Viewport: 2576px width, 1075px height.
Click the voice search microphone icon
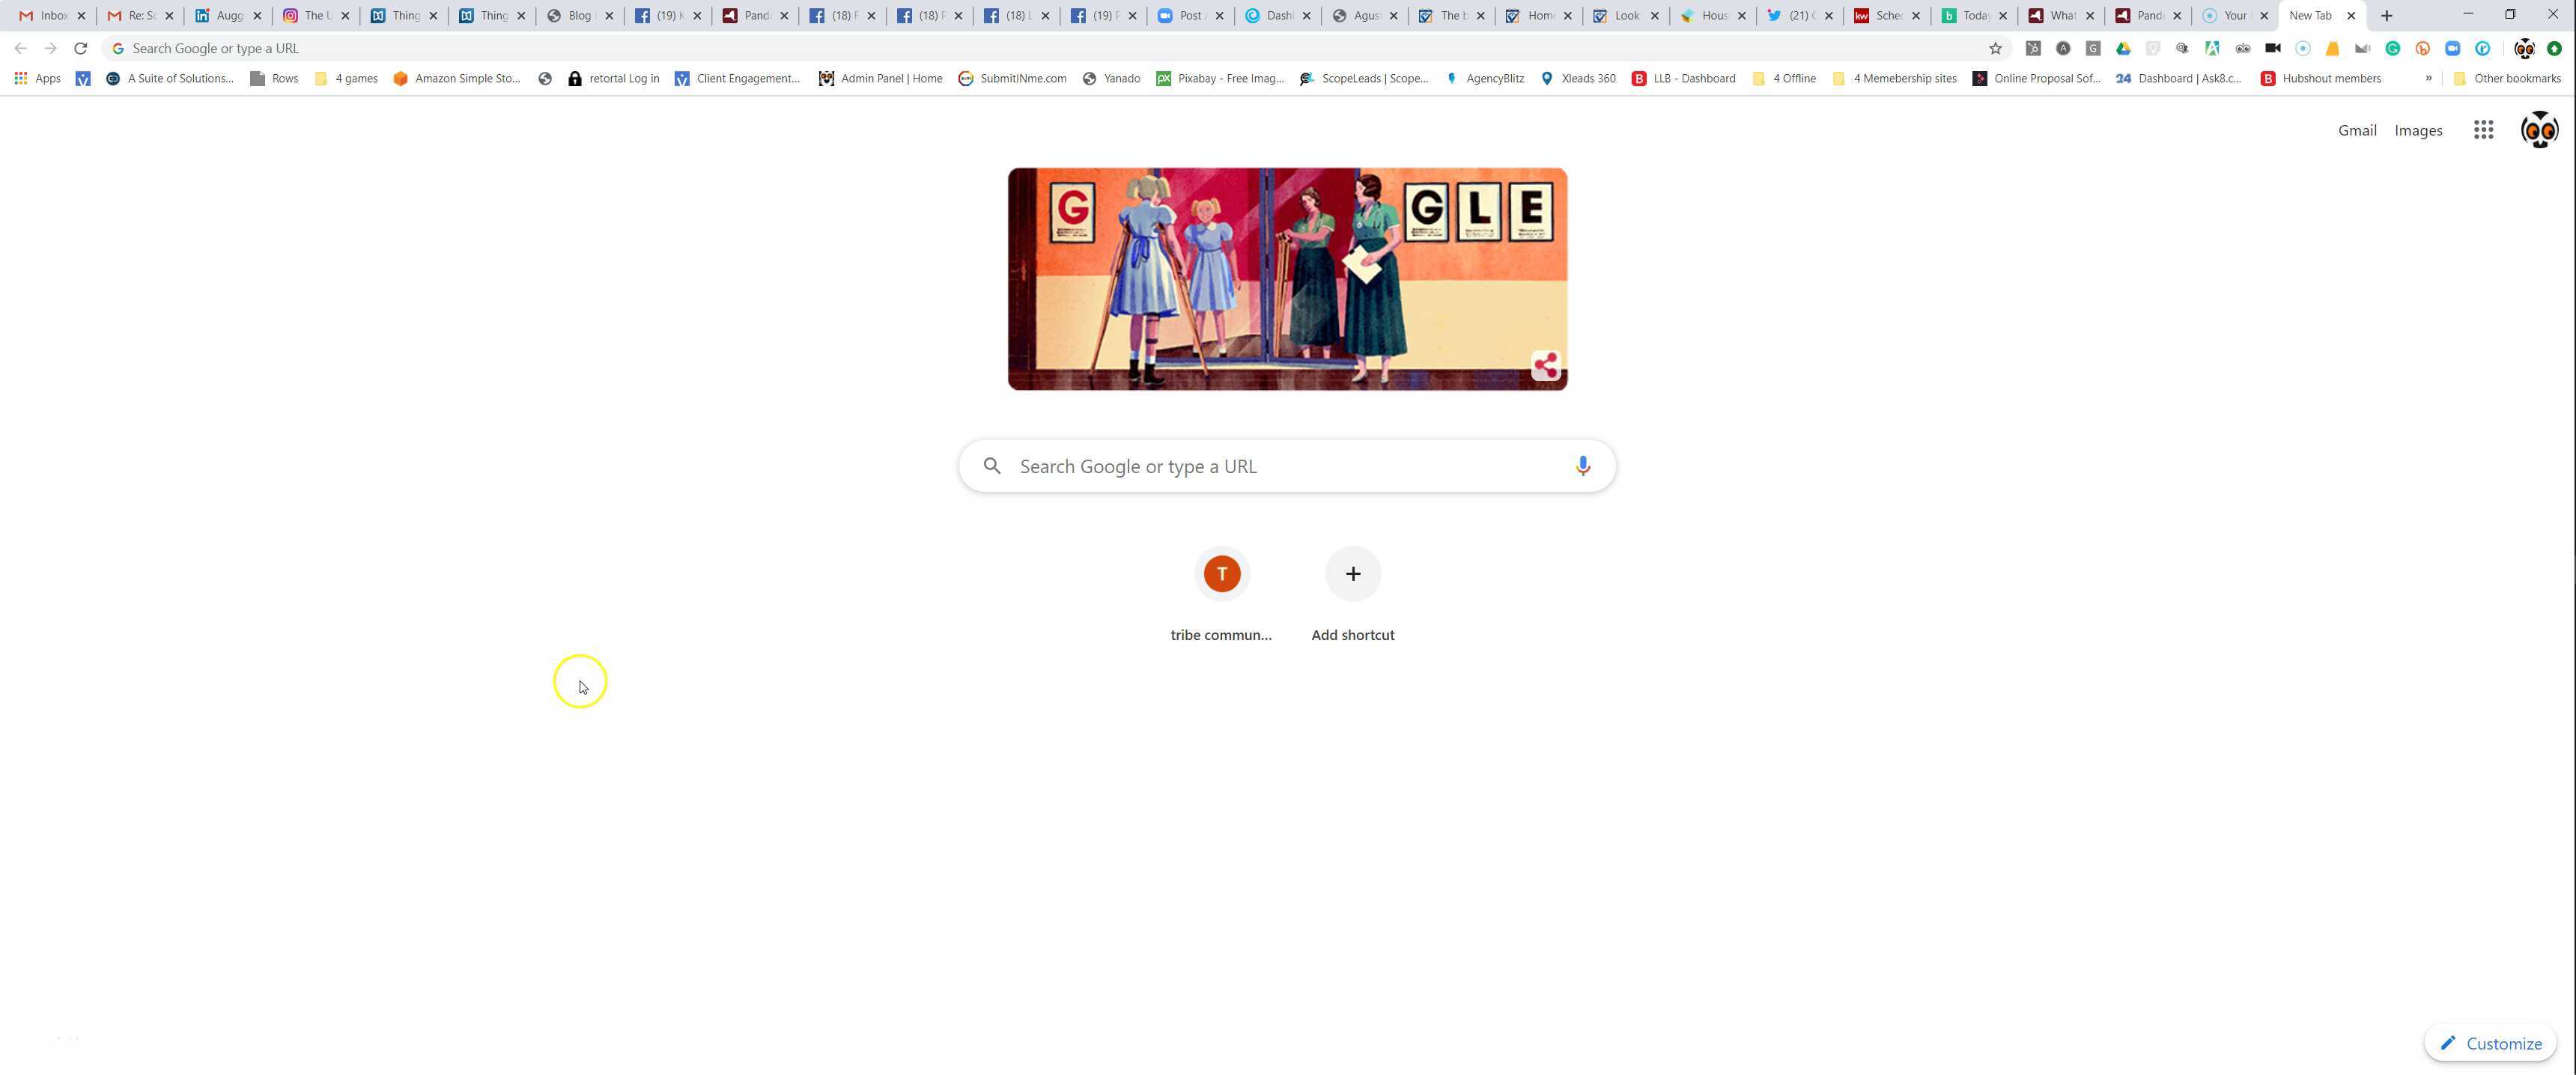pyautogui.click(x=1582, y=466)
